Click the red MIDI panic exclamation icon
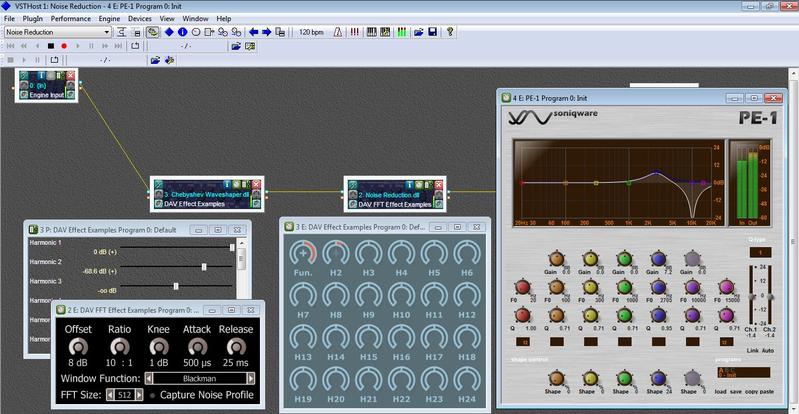The image size is (799, 414). [355, 32]
